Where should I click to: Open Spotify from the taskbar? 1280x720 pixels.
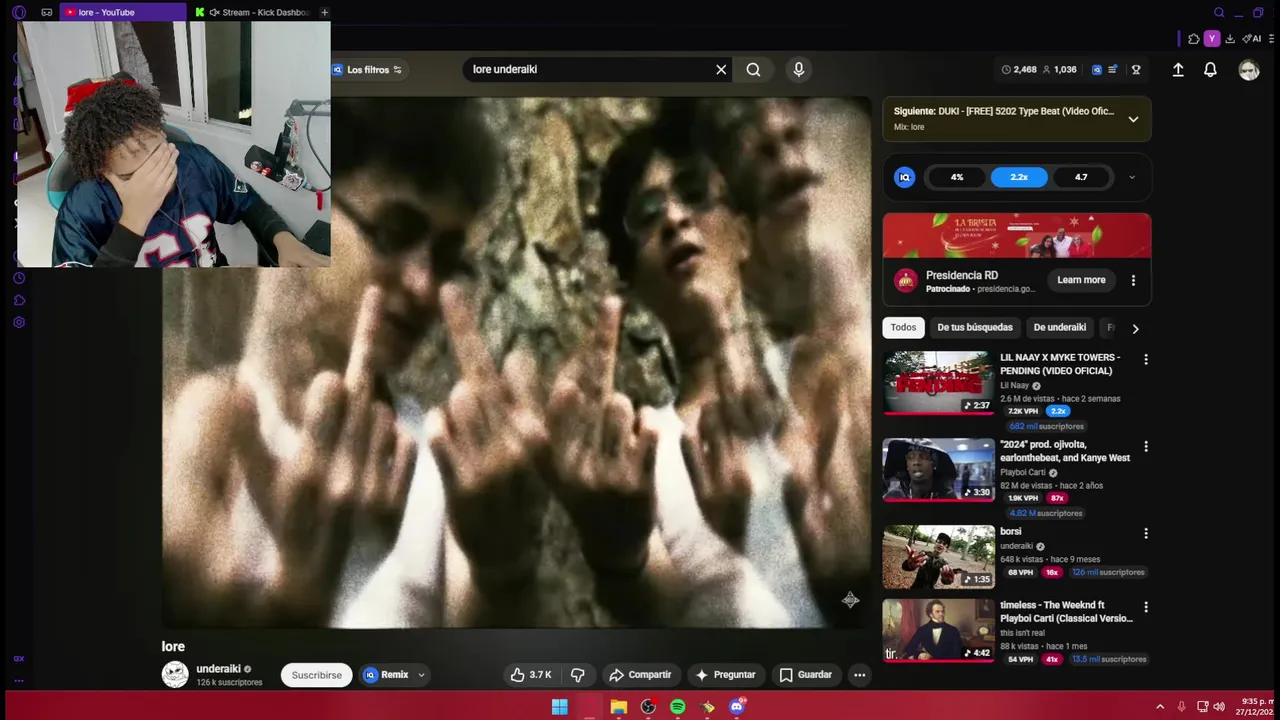click(678, 707)
